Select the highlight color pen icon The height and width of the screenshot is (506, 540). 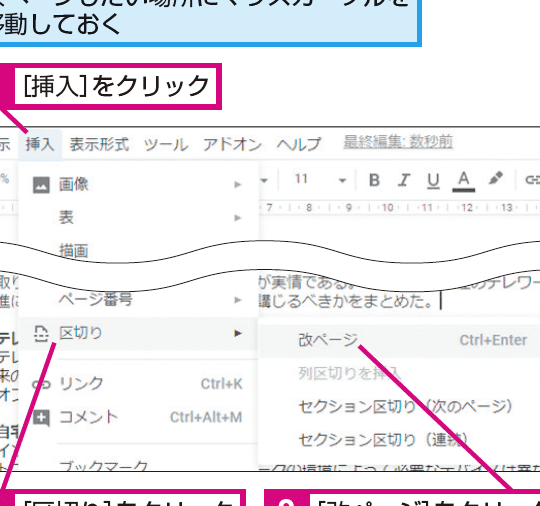(x=496, y=178)
